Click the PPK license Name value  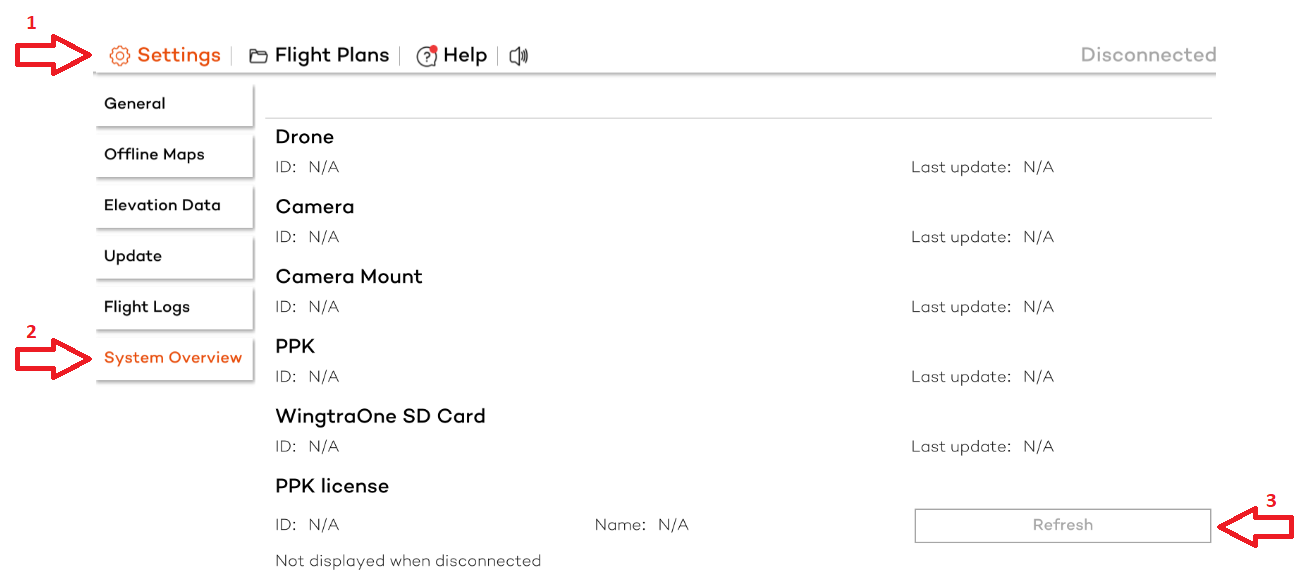(673, 525)
